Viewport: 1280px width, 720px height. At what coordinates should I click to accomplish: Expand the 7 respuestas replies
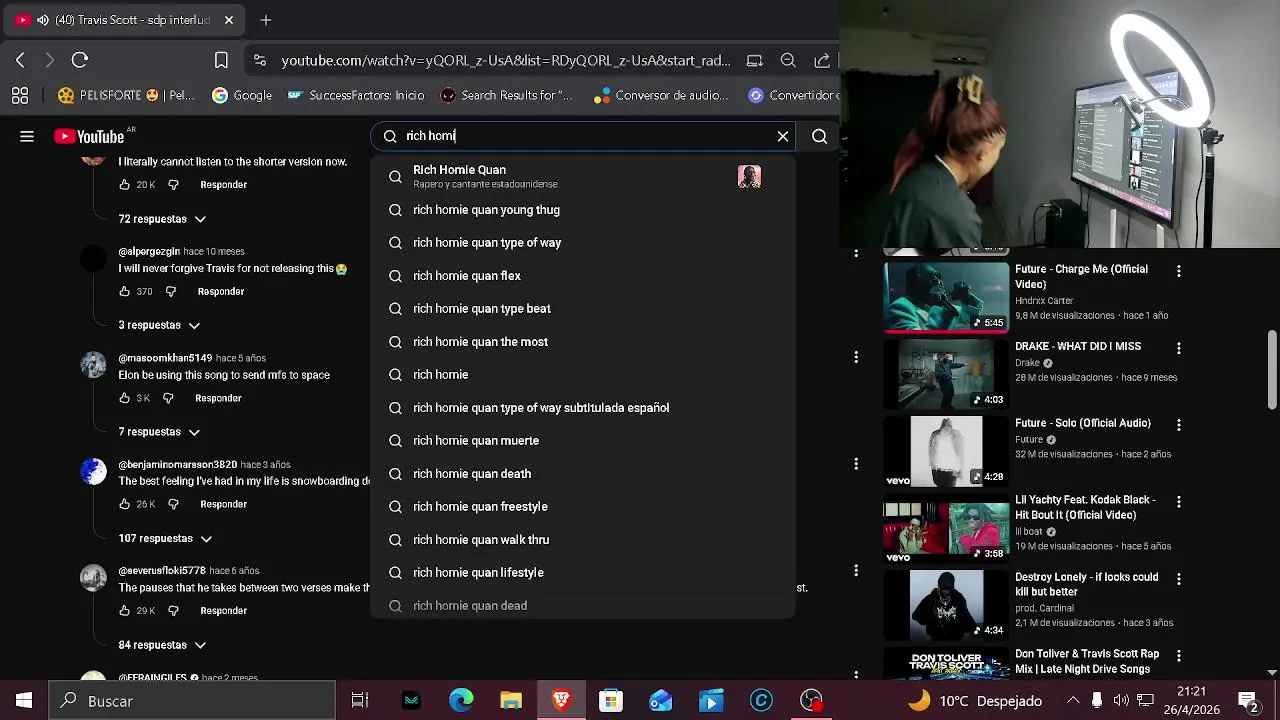pos(159,432)
